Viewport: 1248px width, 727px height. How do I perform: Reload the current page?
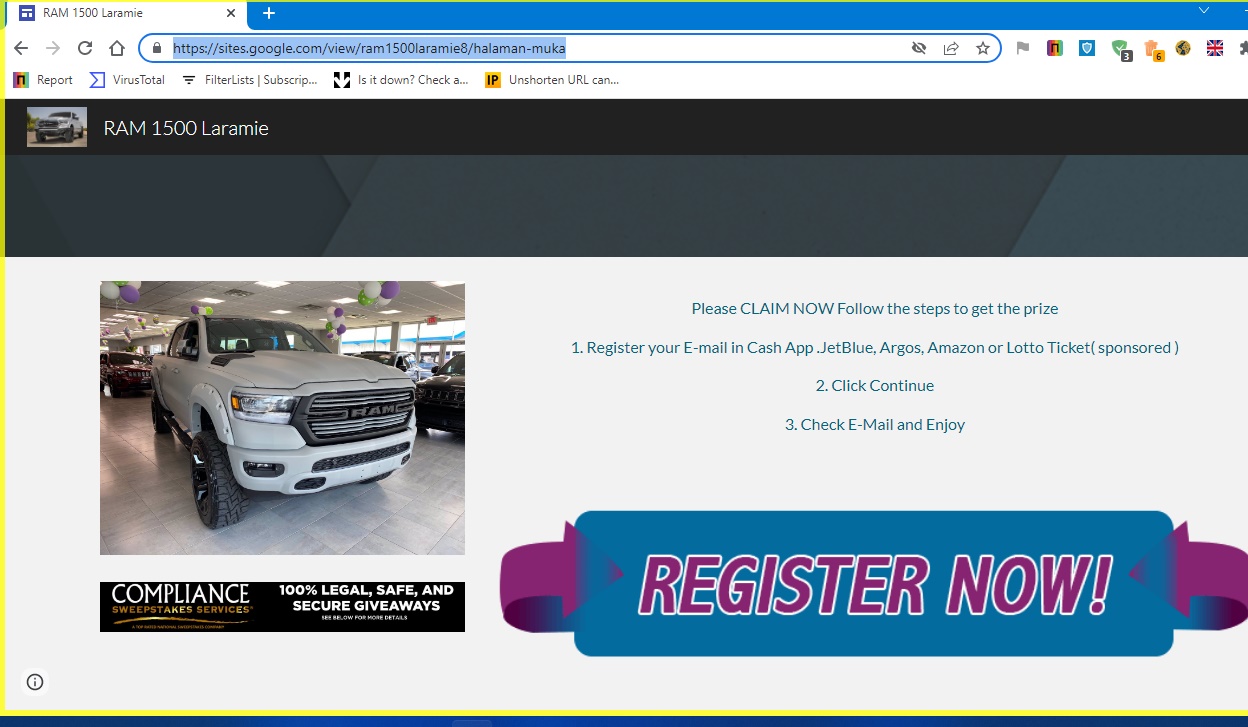[85, 48]
